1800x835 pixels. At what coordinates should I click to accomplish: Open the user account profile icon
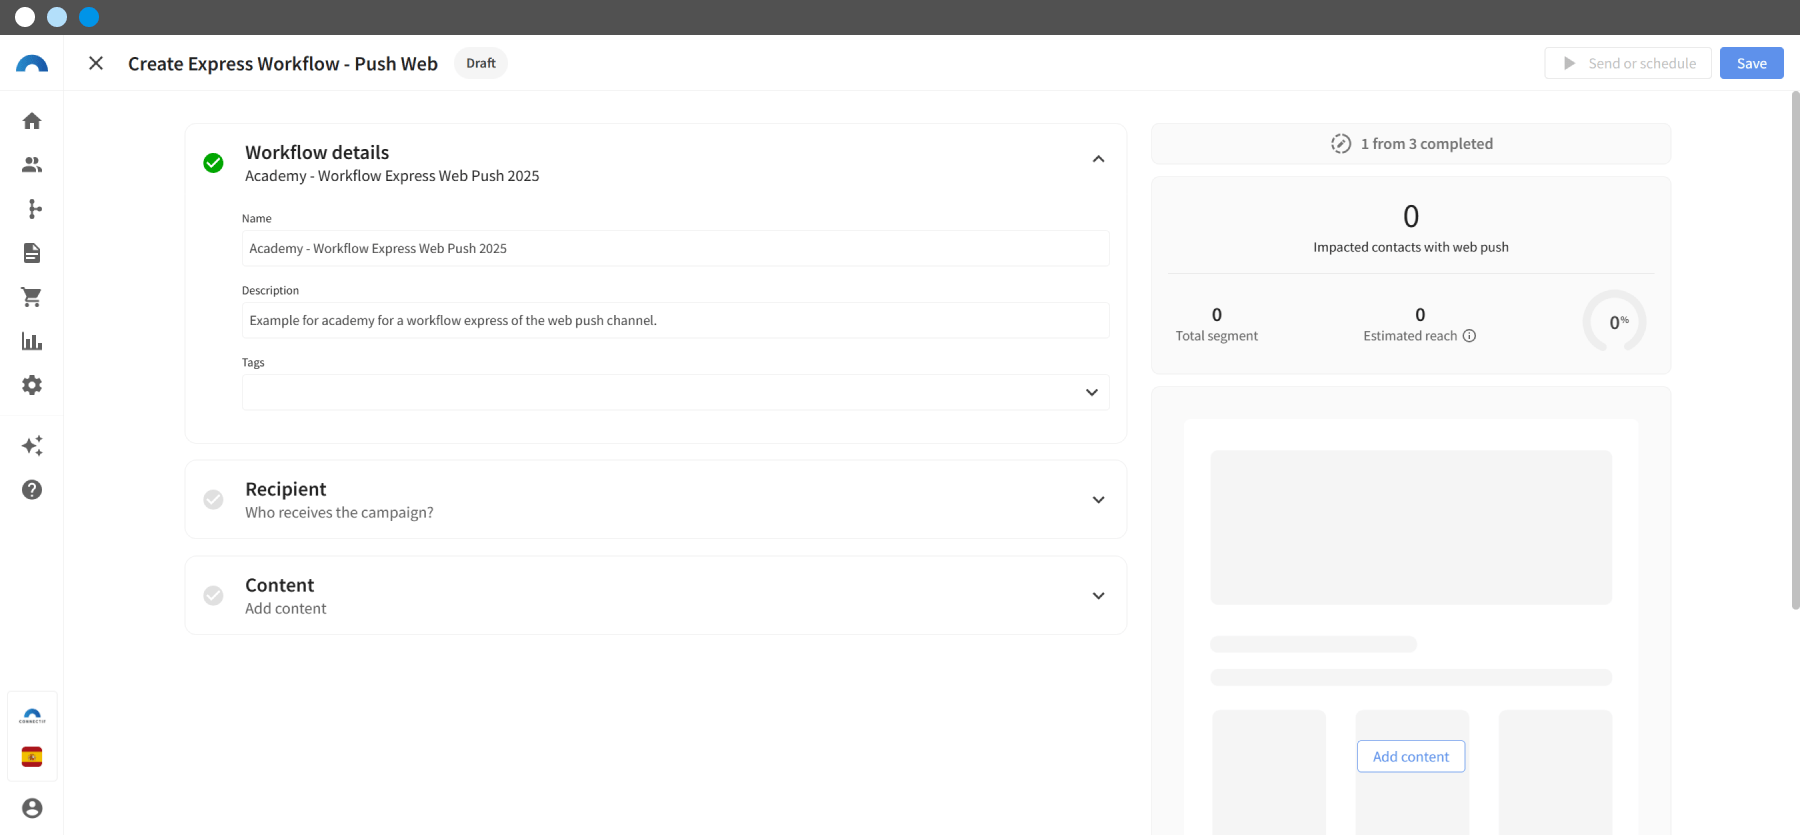[x=32, y=808]
